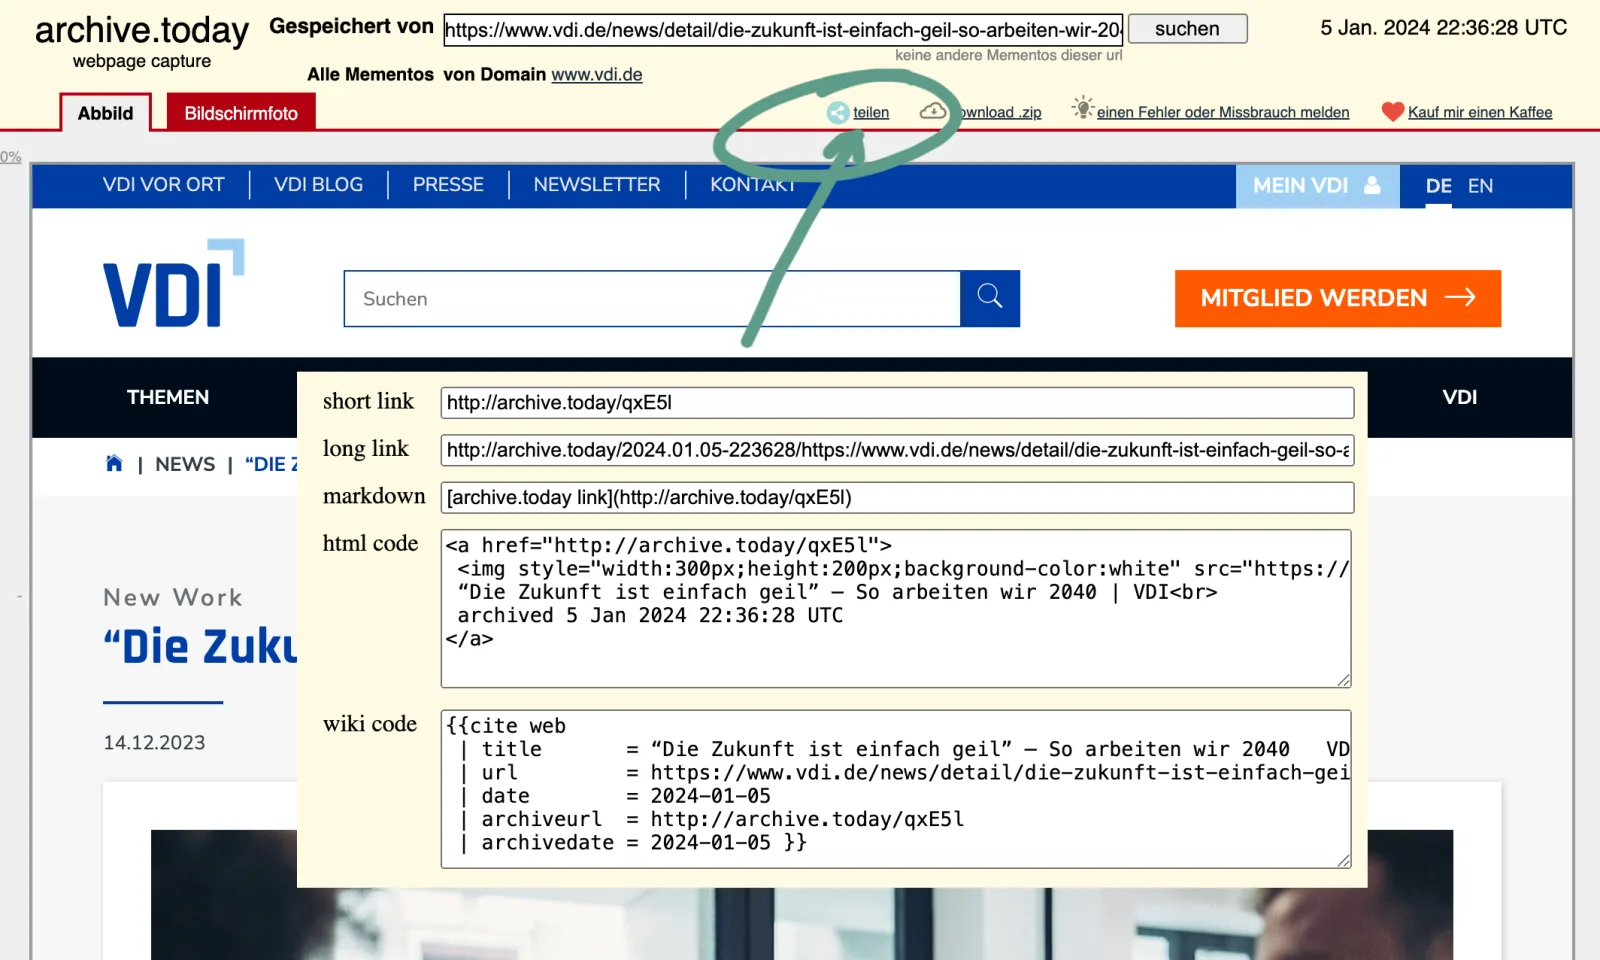The image size is (1600, 960).
Task: Select the EN language option
Action: pyautogui.click(x=1481, y=186)
